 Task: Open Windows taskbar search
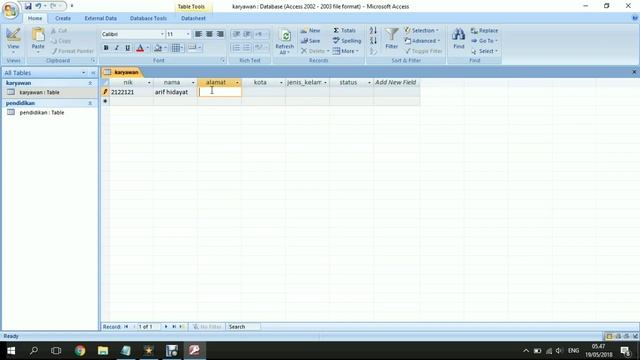click(x=34, y=351)
